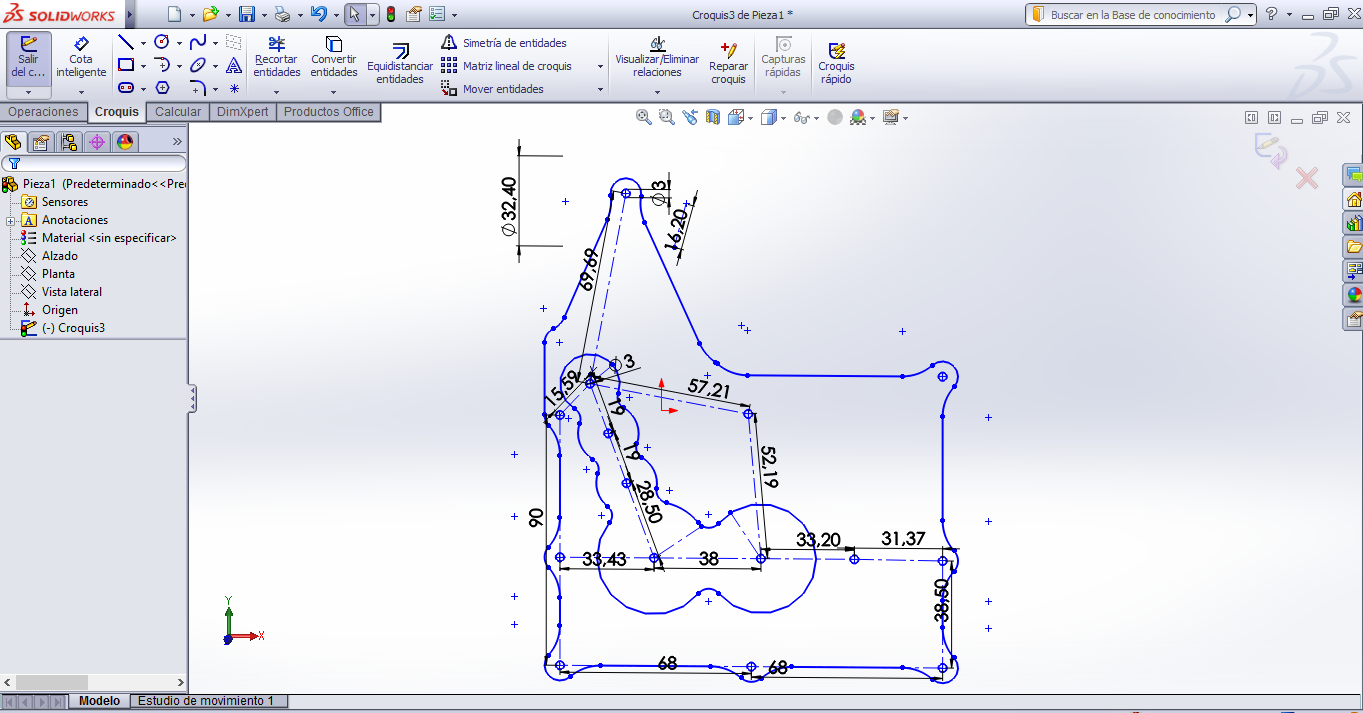1363x713 pixels.
Task: Click Equidistanciar entidades offset tool
Action: coord(400,63)
